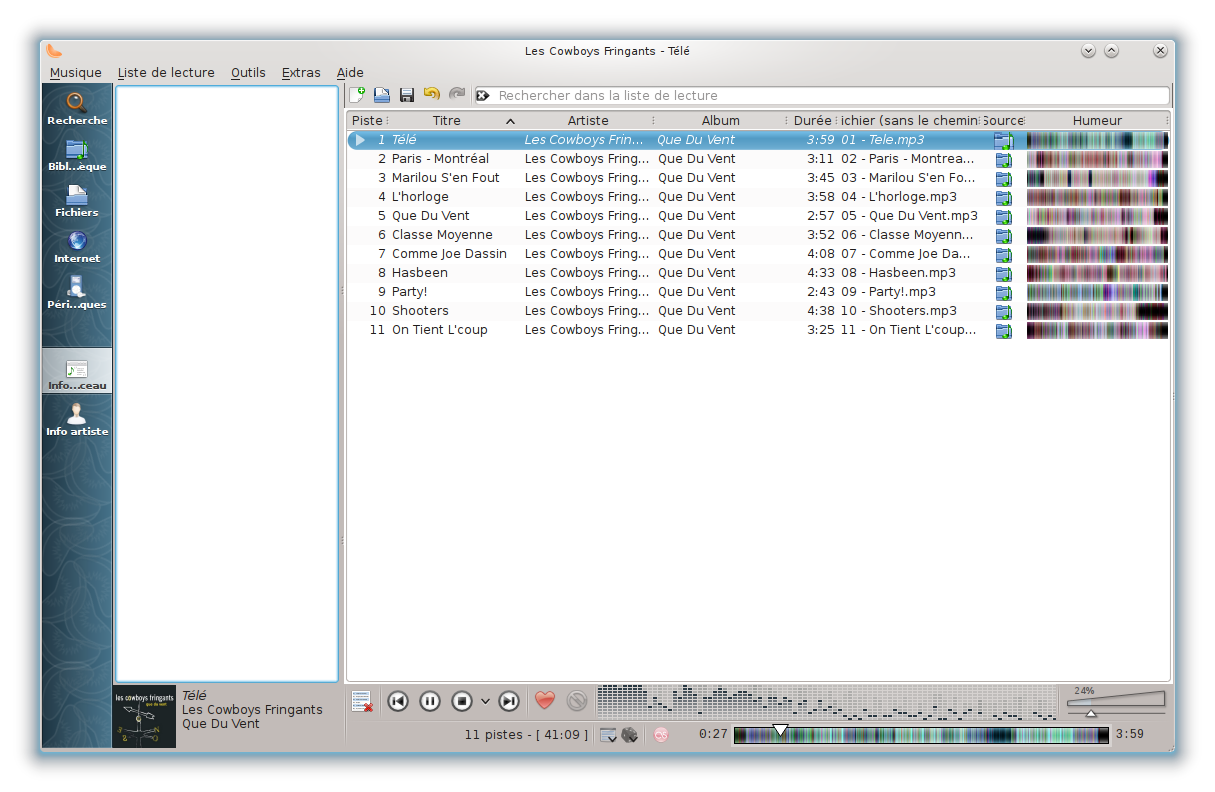Click the source icon in the Que Du Vent row
The height and width of the screenshot is (792, 1215).
[x=1003, y=217]
